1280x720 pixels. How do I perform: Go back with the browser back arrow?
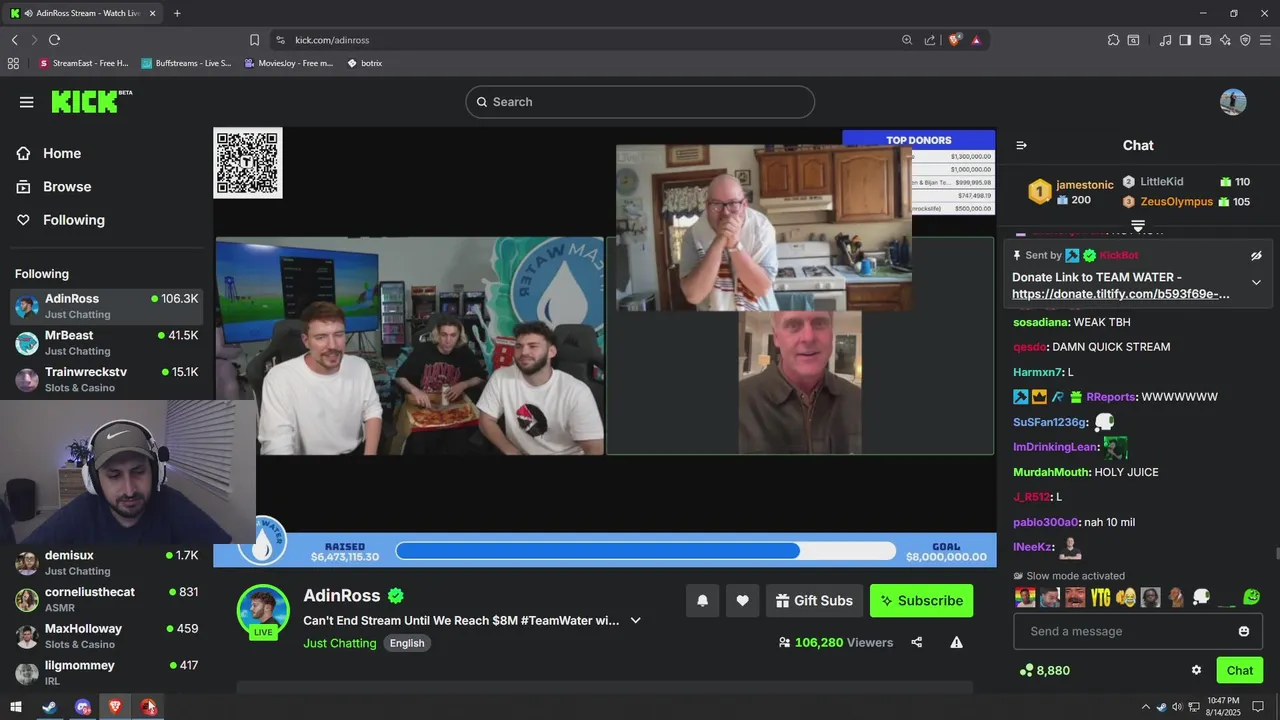[x=15, y=40]
